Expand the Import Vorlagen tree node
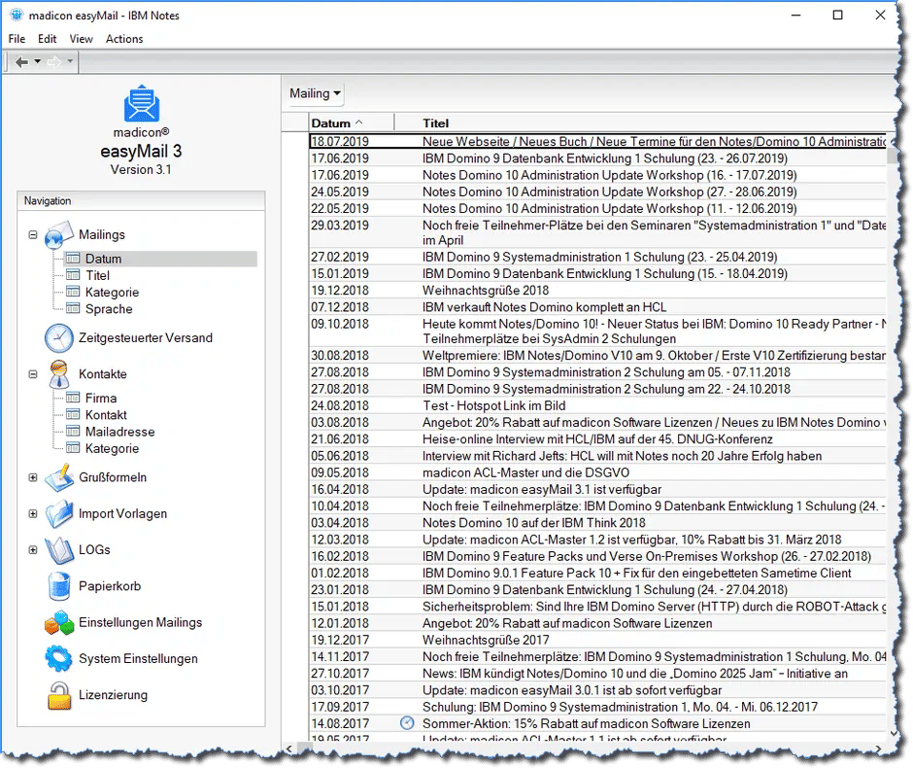913x768 pixels. (x=33, y=514)
